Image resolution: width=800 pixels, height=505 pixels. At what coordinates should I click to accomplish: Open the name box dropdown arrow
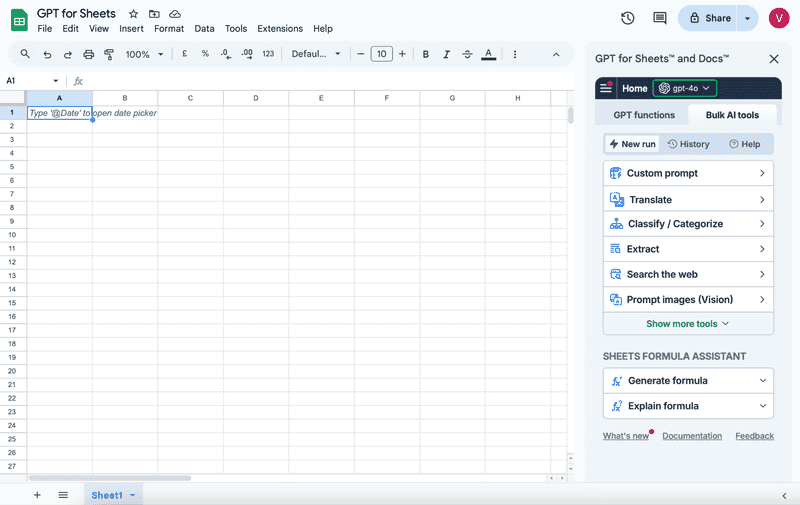[x=56, y=81]
